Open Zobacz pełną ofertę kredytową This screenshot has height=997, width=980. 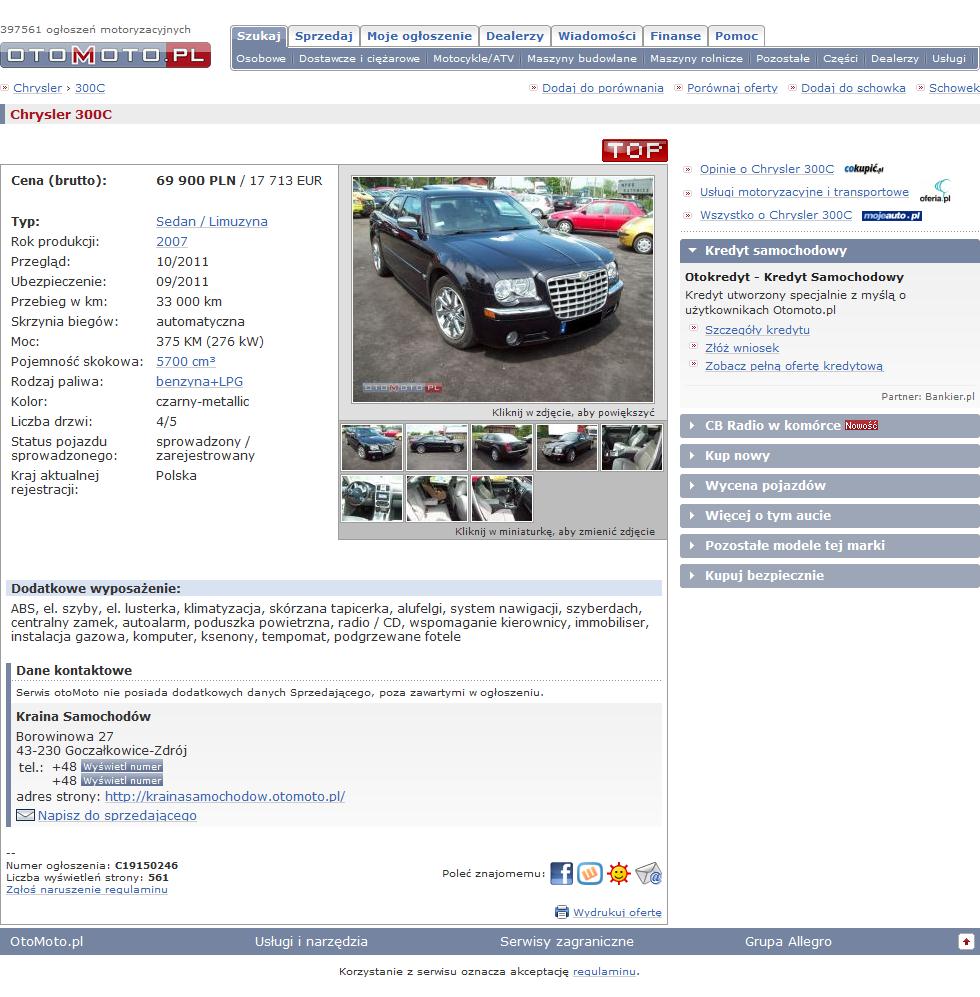(x=794, y=366)
